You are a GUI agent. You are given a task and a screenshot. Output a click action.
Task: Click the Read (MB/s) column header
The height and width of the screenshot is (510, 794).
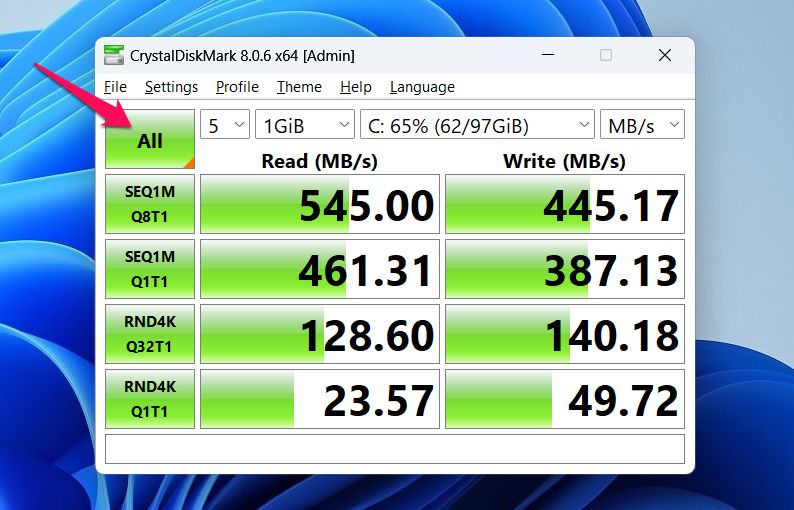click(320, 161)
